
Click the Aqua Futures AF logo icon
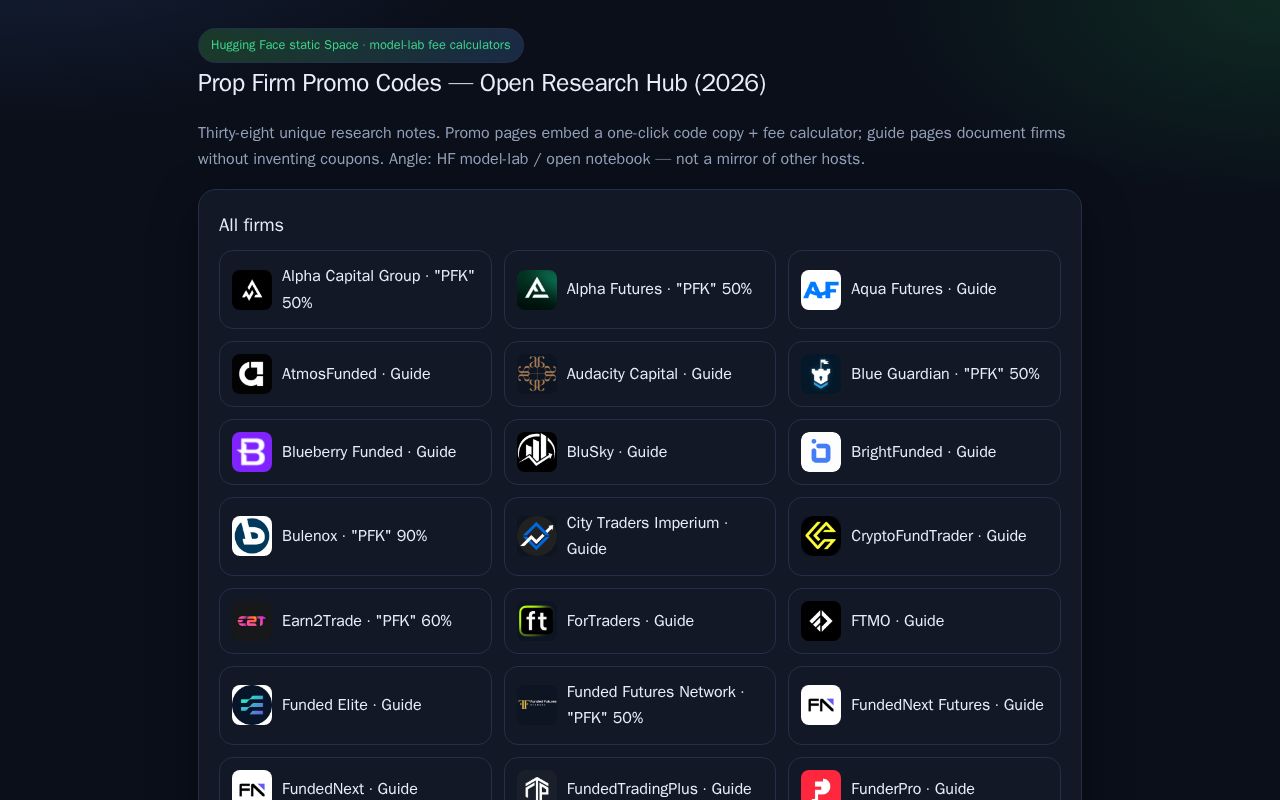point(821,290)
